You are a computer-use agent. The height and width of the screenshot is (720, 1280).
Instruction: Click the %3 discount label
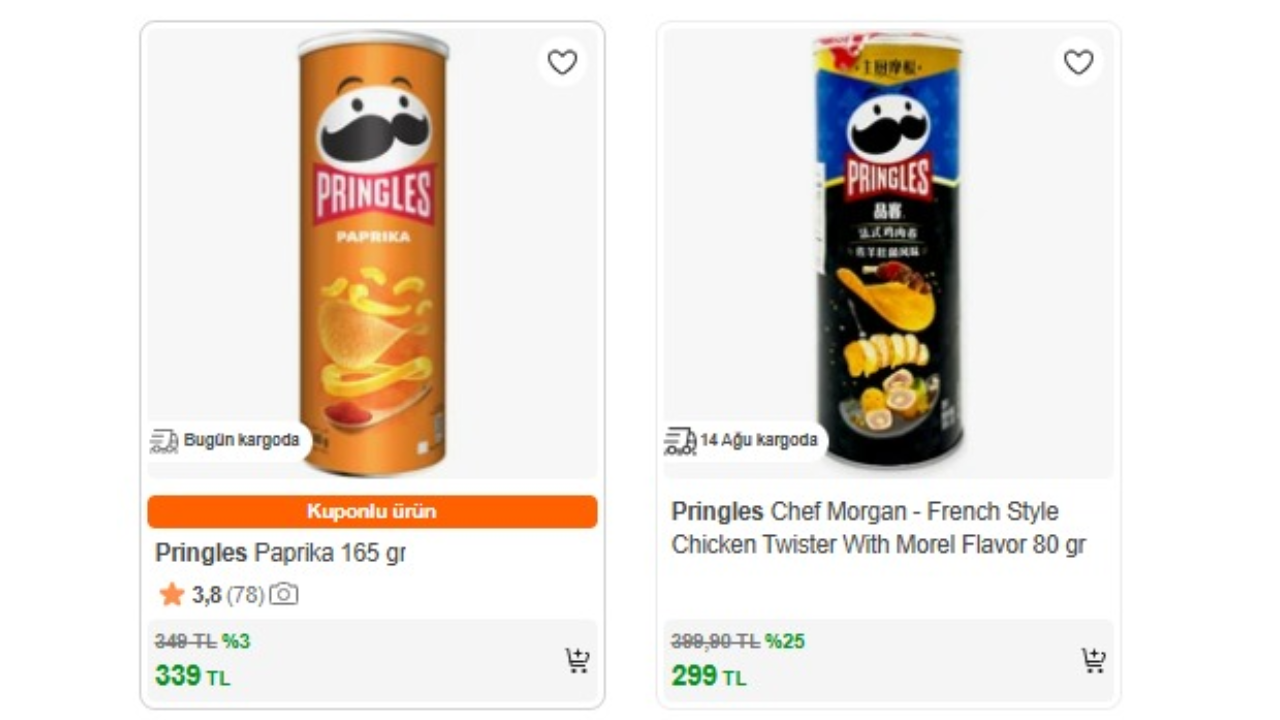(x=236, y=641)
